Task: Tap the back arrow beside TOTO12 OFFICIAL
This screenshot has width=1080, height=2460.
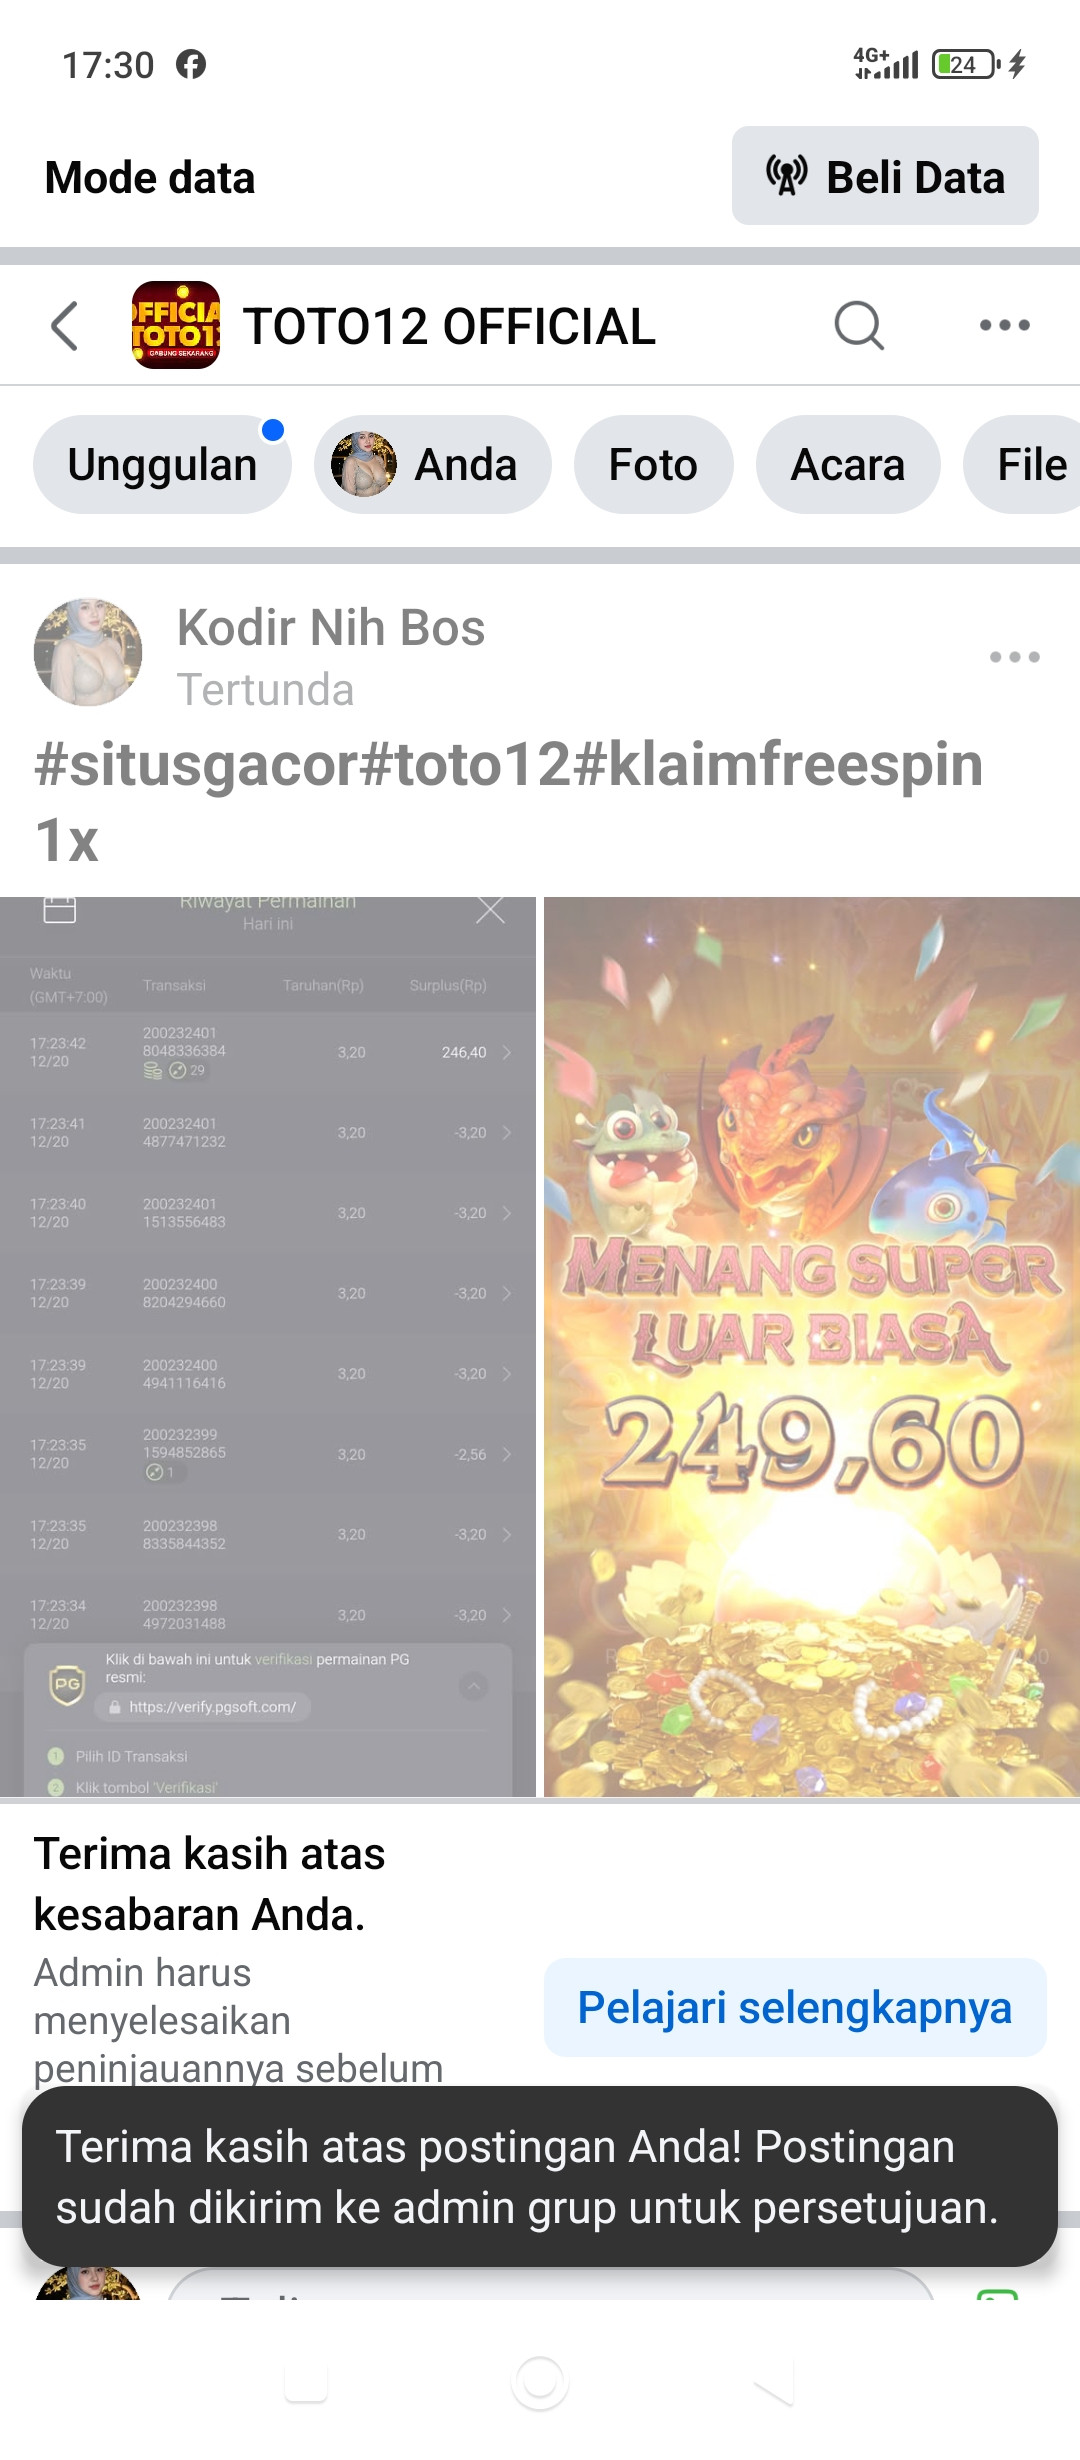Action: point(65,326)
